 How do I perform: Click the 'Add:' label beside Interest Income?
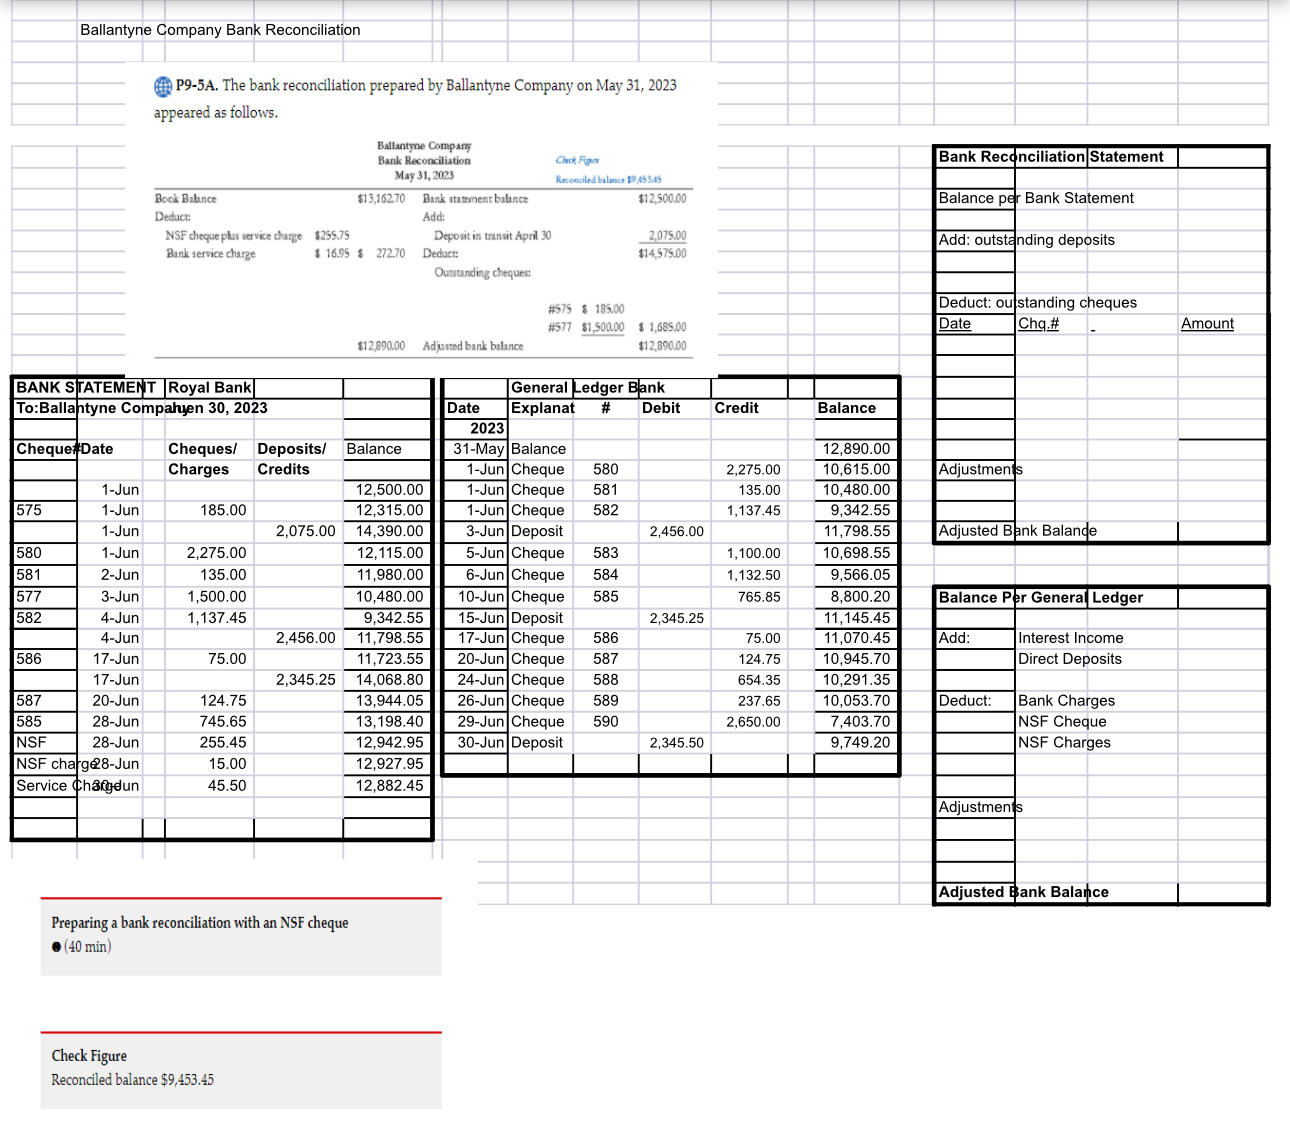[954, 638]
